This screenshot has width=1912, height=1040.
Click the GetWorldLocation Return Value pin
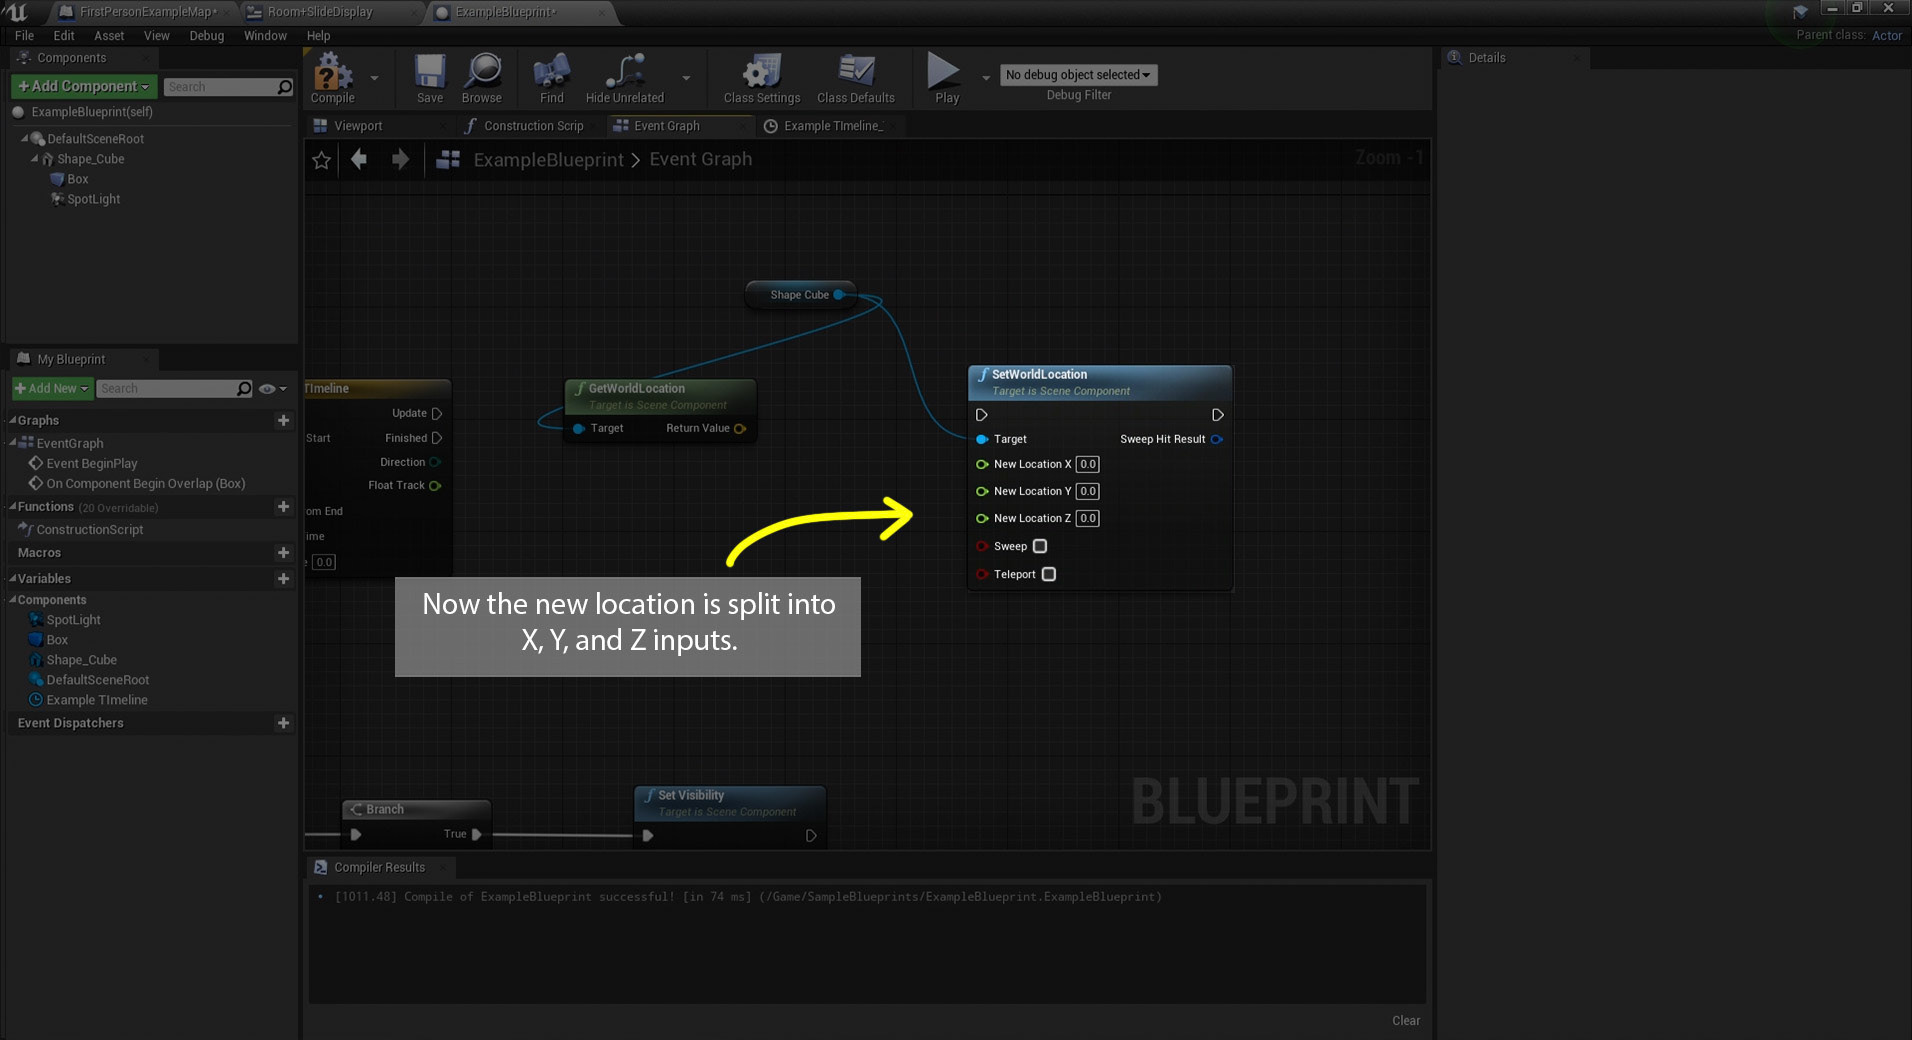tap(740, 429)
